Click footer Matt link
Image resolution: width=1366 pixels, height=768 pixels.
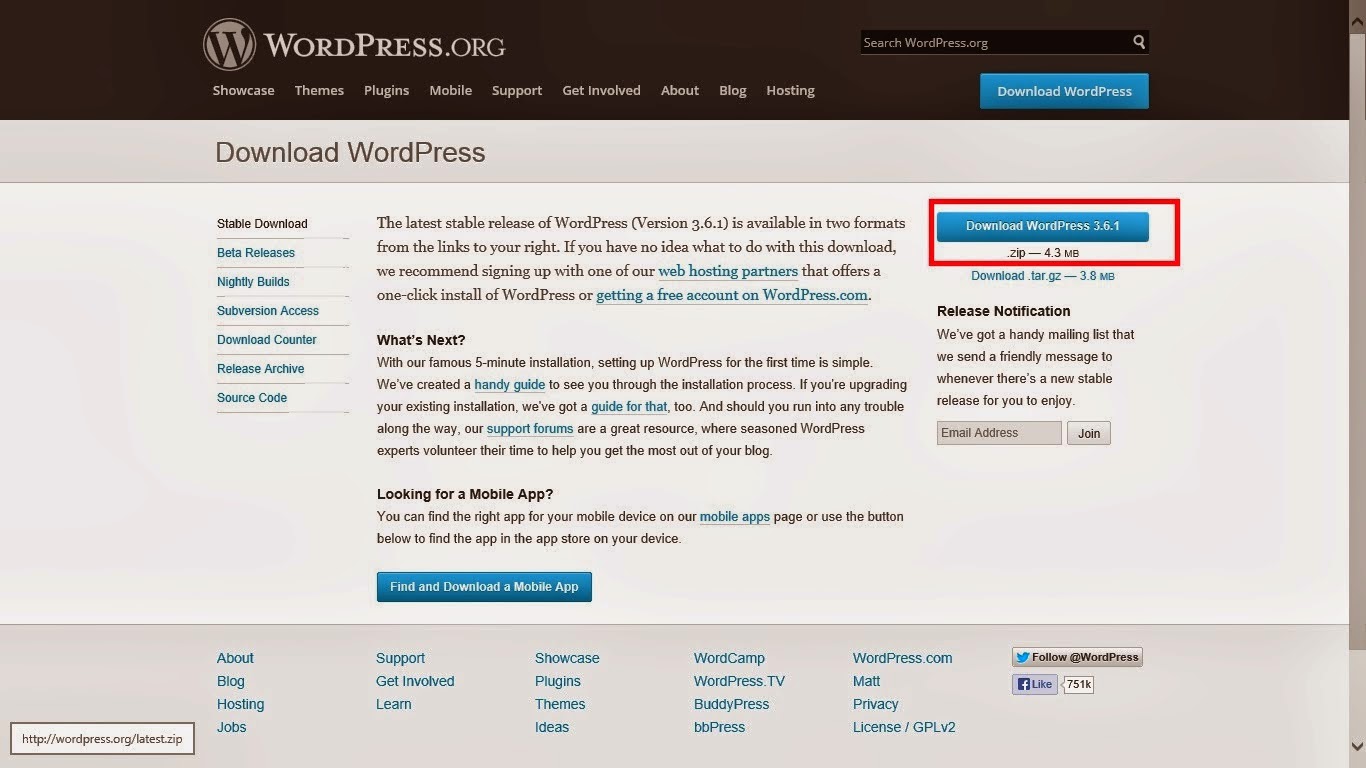coord(867,681)
